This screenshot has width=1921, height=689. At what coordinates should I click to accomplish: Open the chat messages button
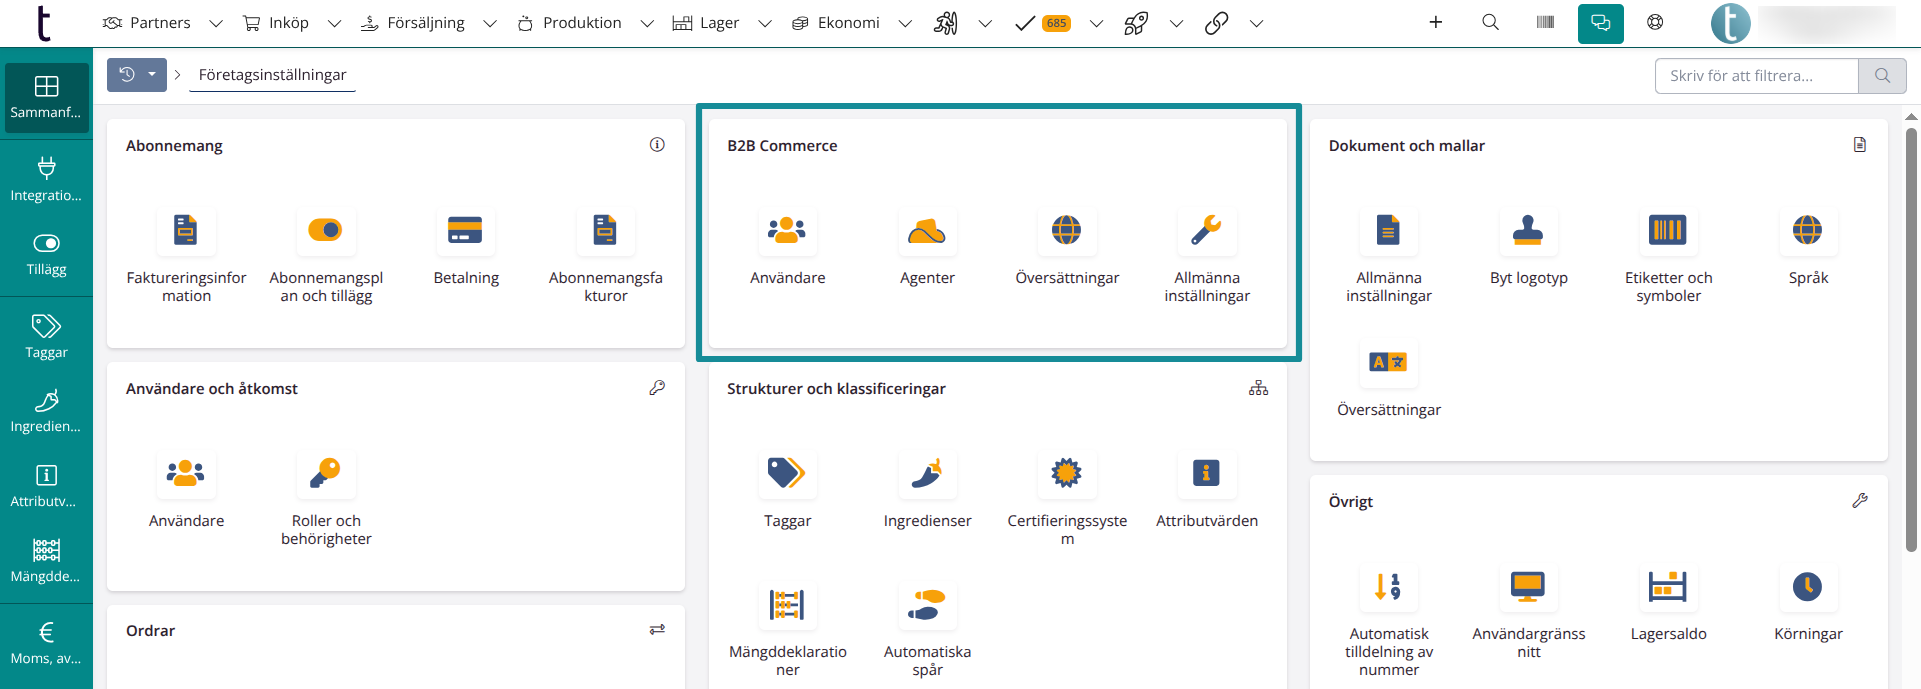coord(1600,23)
